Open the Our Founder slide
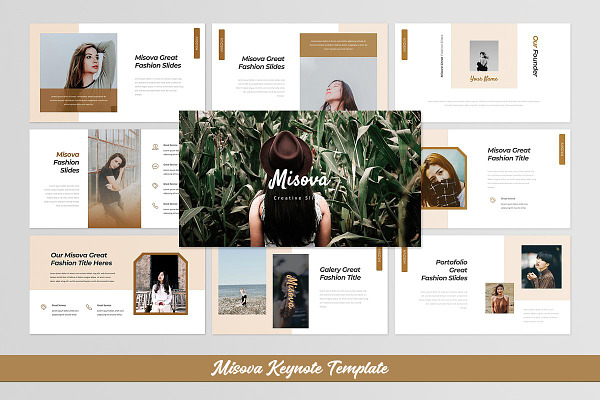This screenshot has width=600, height=400. tap(483, 73)
